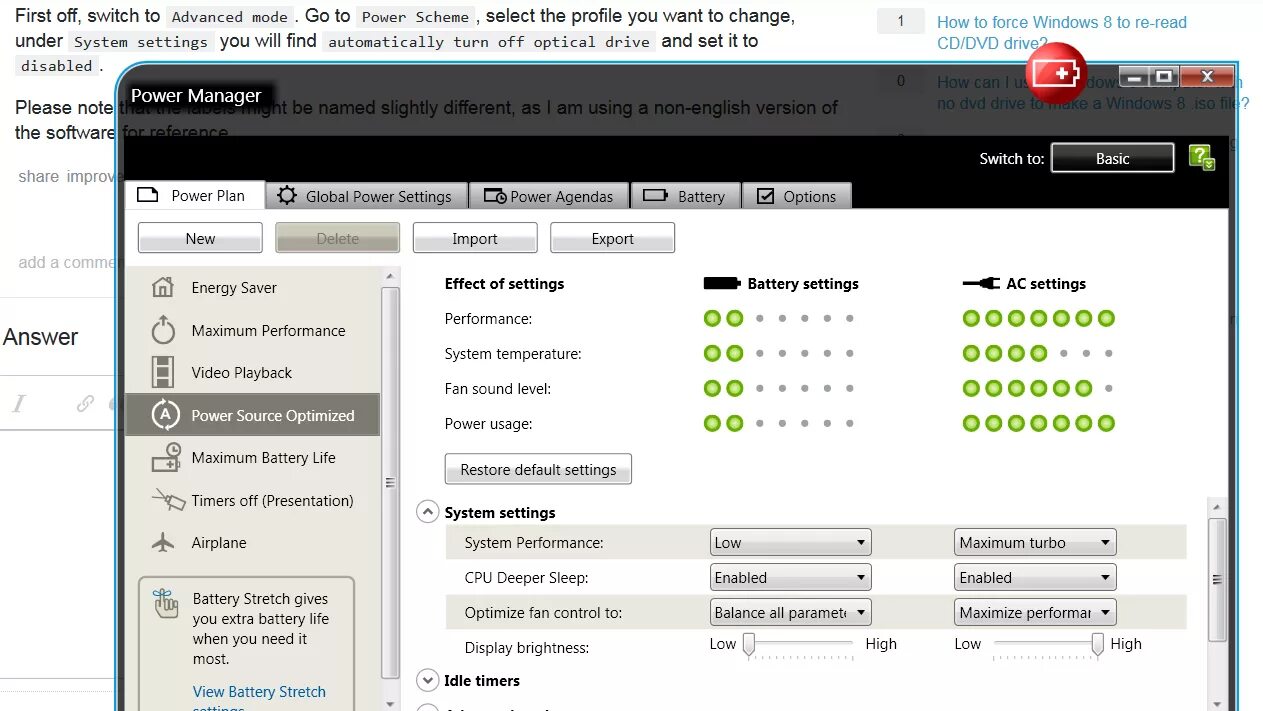This screenshot has height=711, width=1263.
Task: Click the Power Agendas clock icon
Action: 495,197
